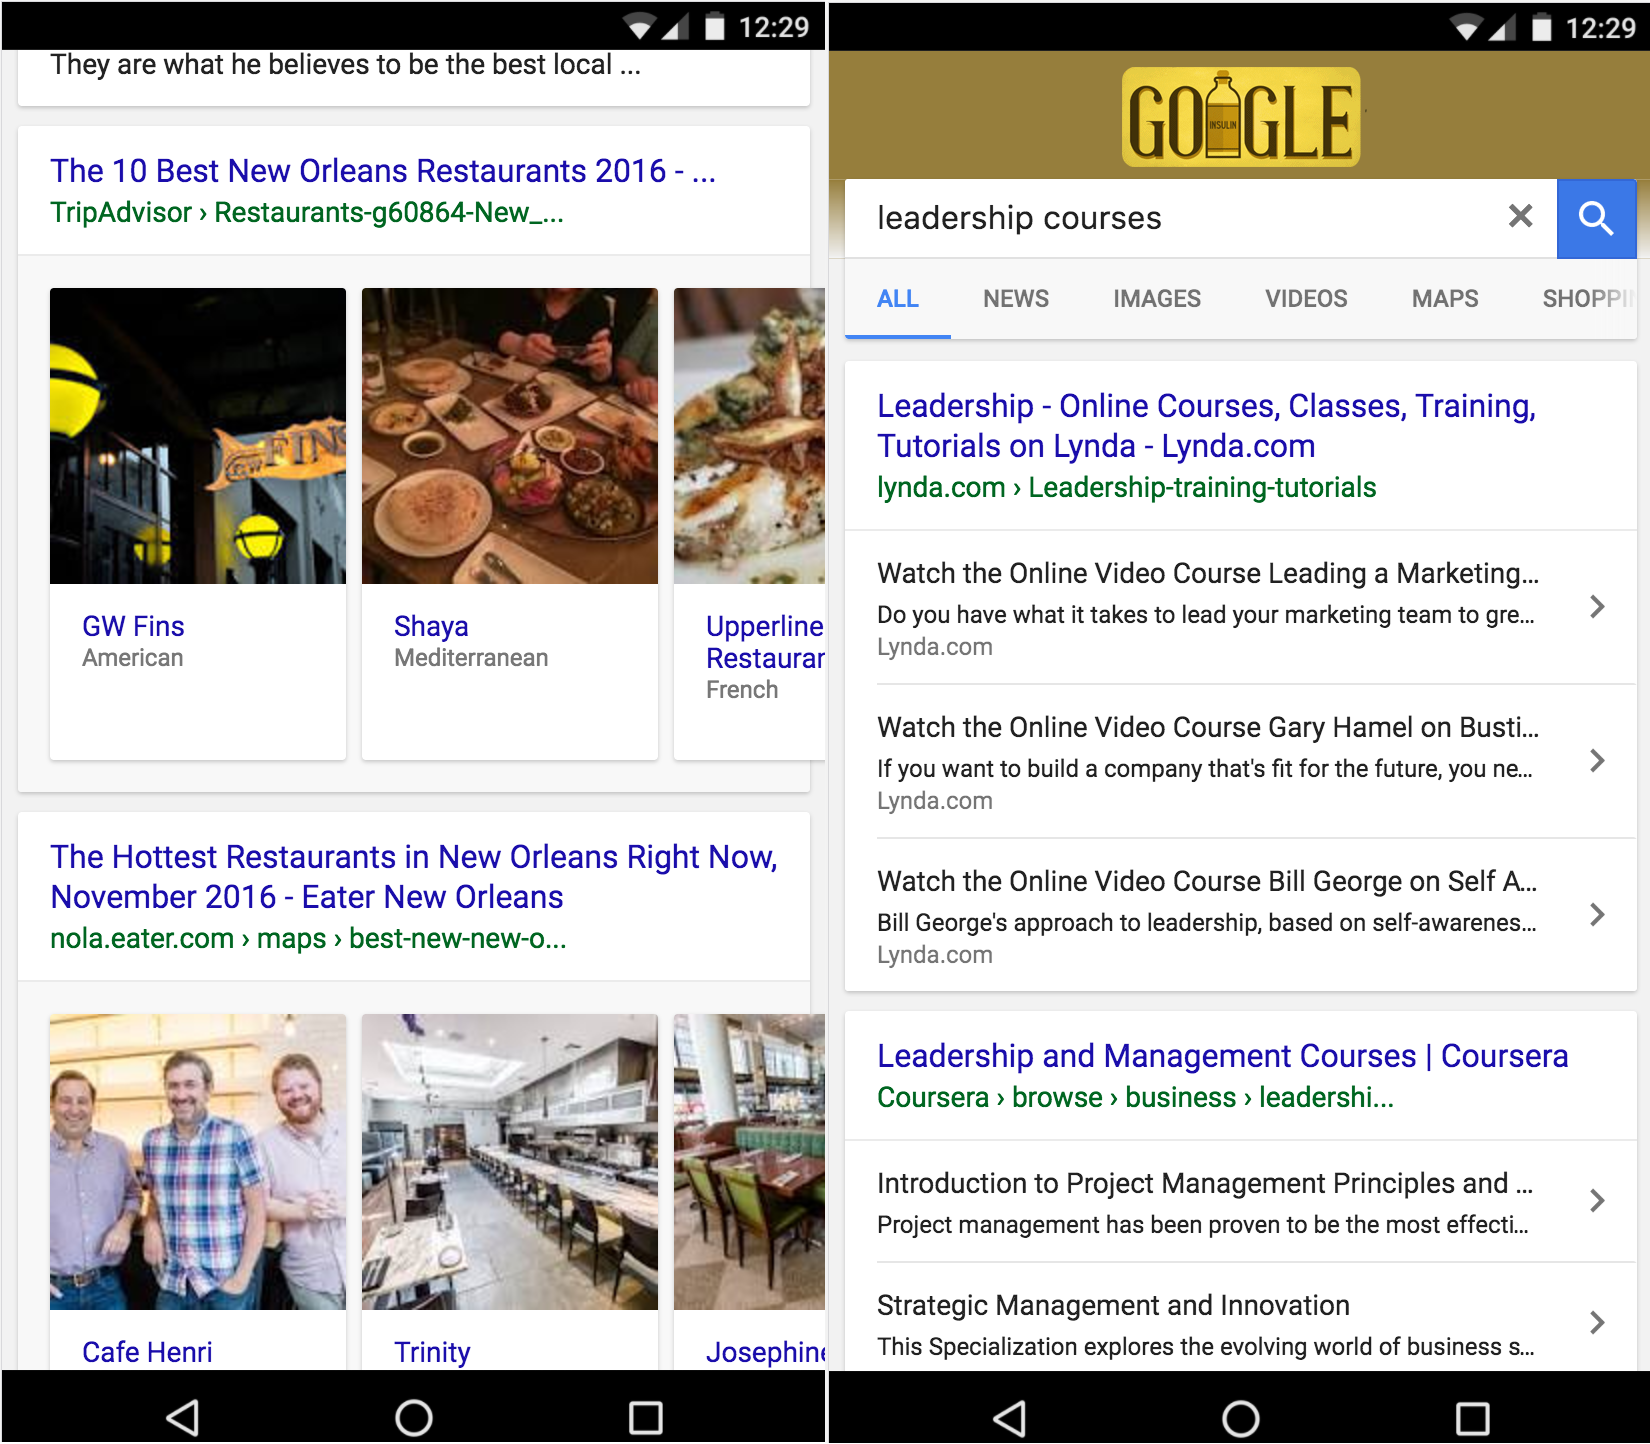Tap battery icon in right status bar
The image size is (1650, 1444).
[x=1541, y=27]
